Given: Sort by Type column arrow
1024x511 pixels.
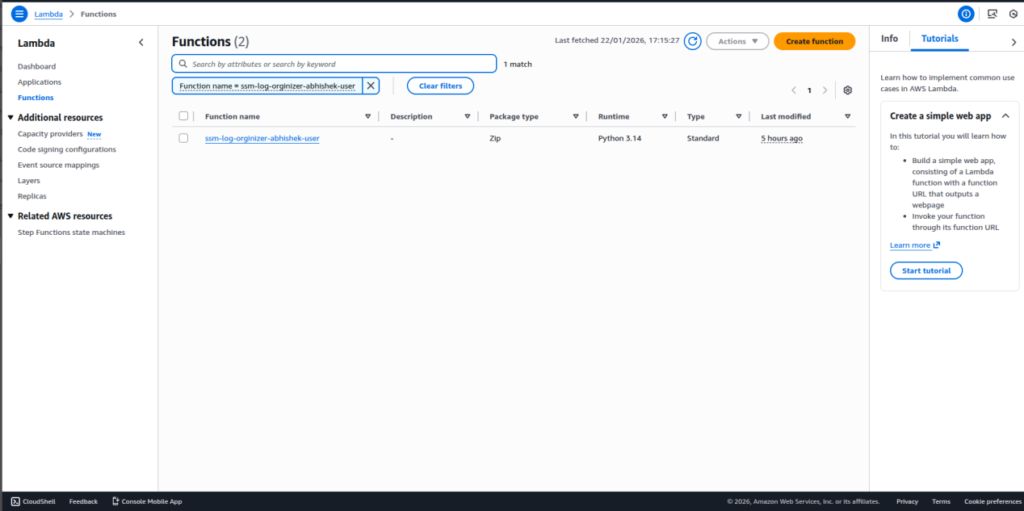Looking at the screenshot, I should coord(739,116).
